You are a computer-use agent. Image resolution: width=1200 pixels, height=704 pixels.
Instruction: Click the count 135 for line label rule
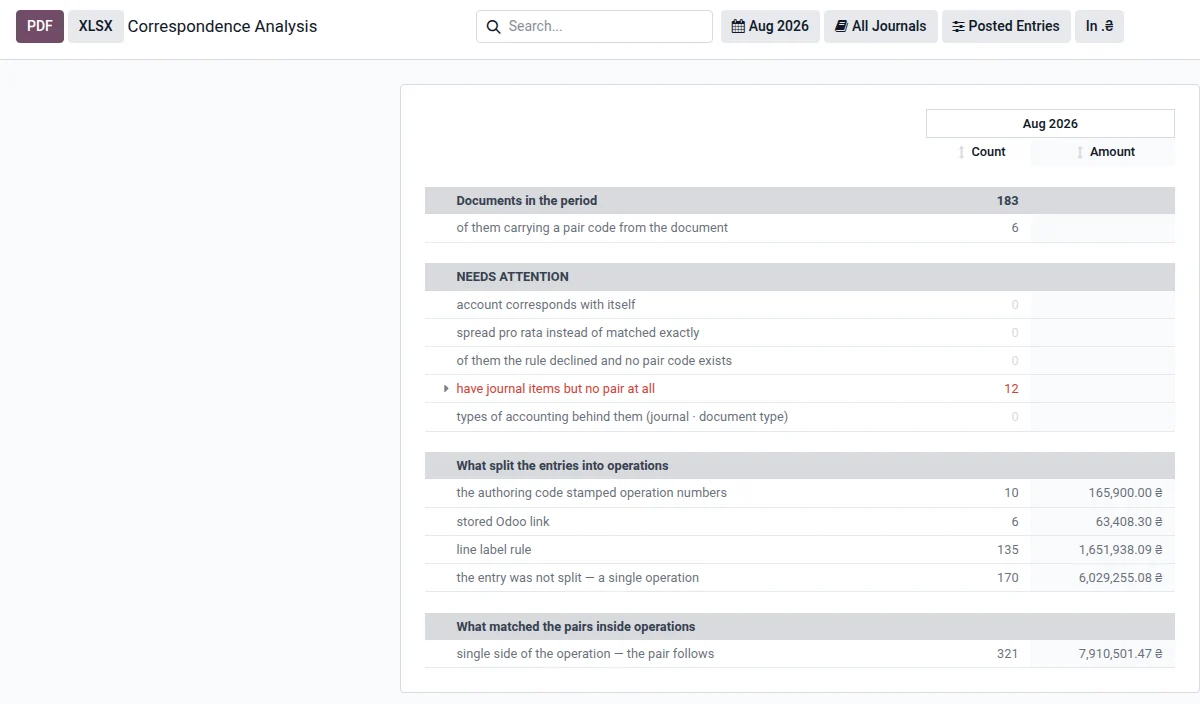[1008, 550]
